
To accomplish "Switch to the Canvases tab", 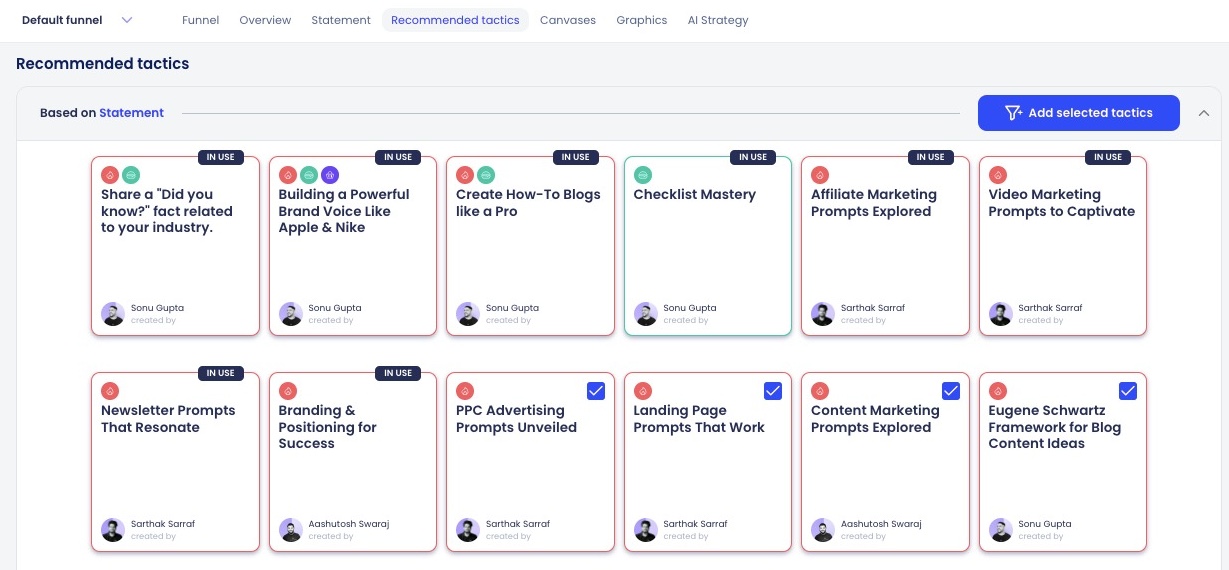I will [567, 20].
